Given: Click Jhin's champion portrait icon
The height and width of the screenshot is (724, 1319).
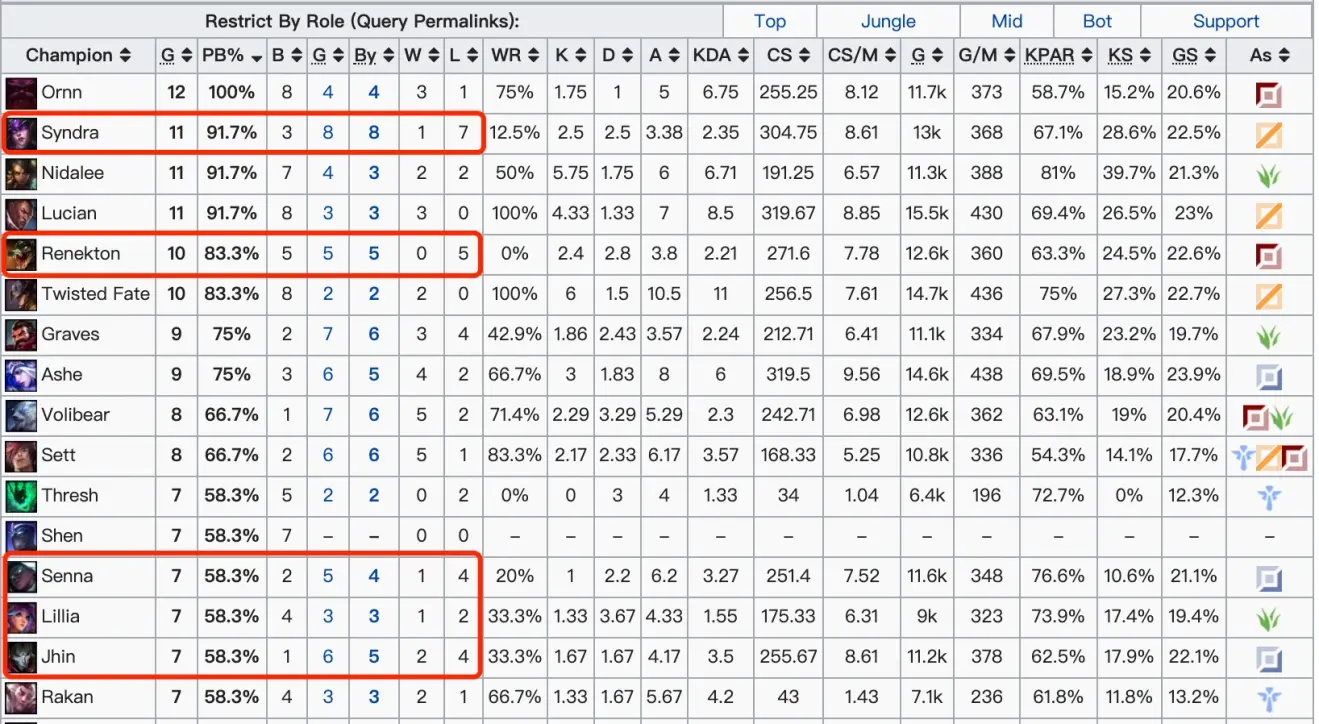Looking at the screenshot, I should coord(21,657).
